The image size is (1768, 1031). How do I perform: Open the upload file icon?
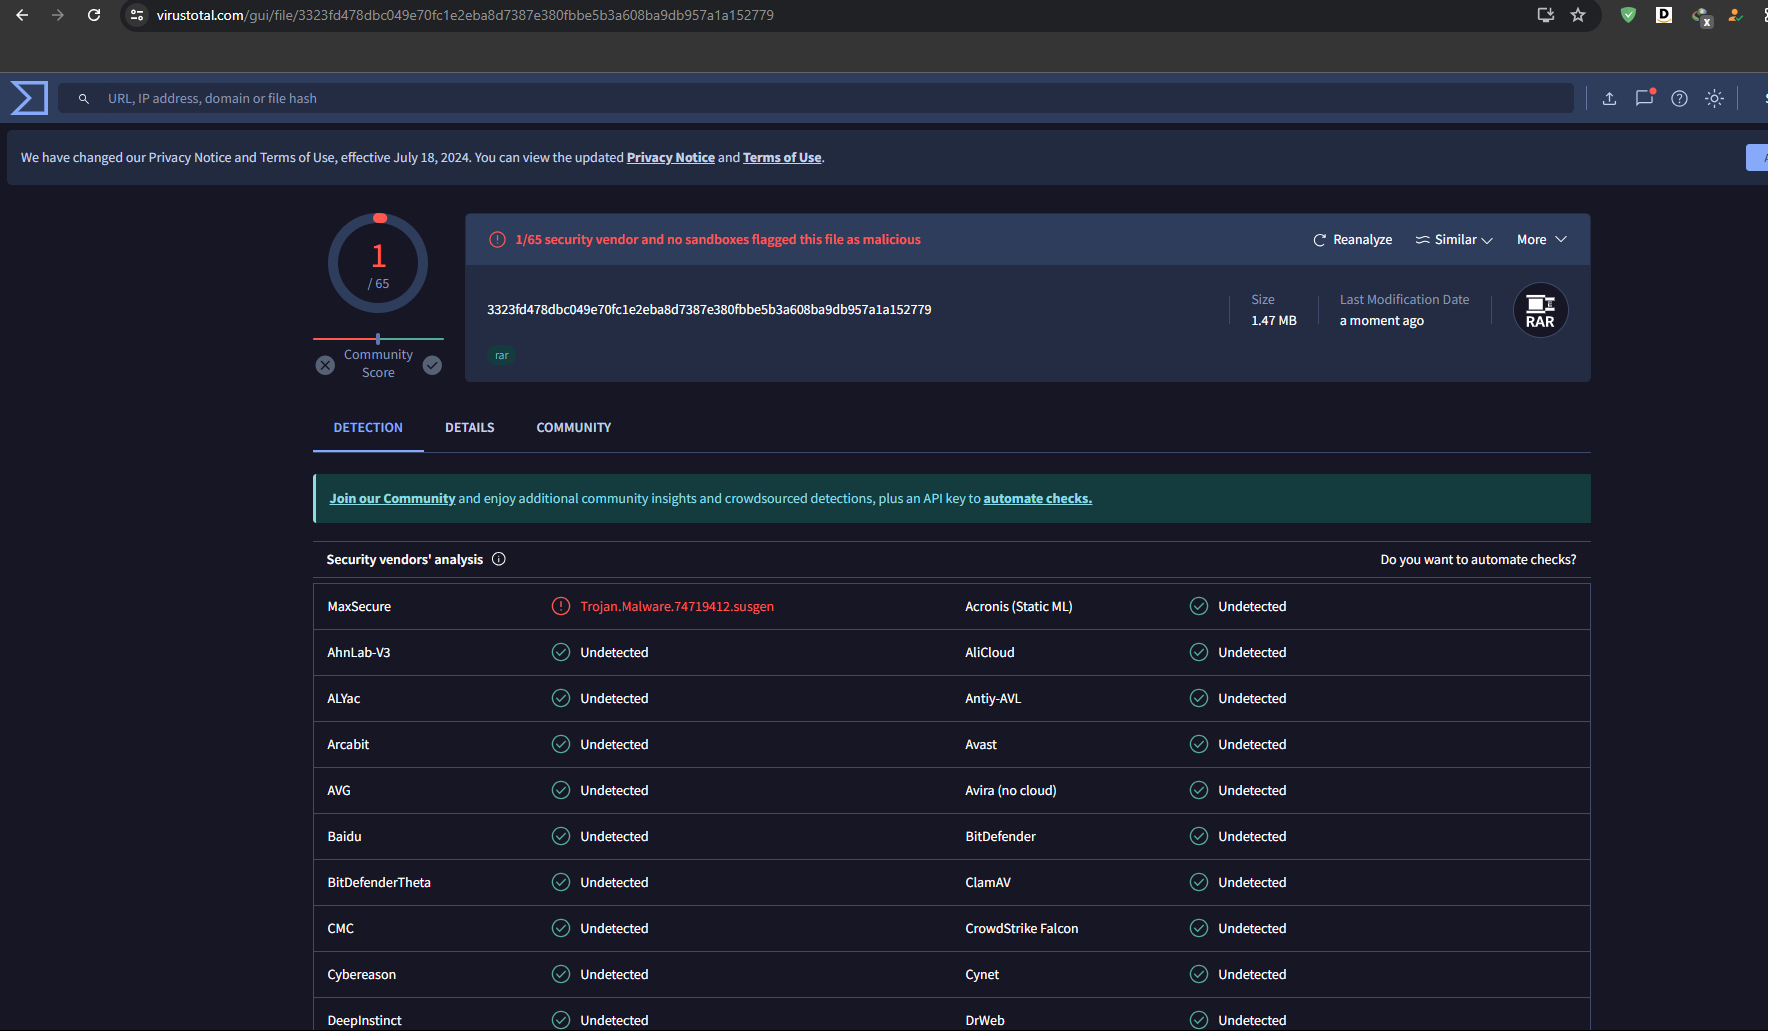[1609, 98]
